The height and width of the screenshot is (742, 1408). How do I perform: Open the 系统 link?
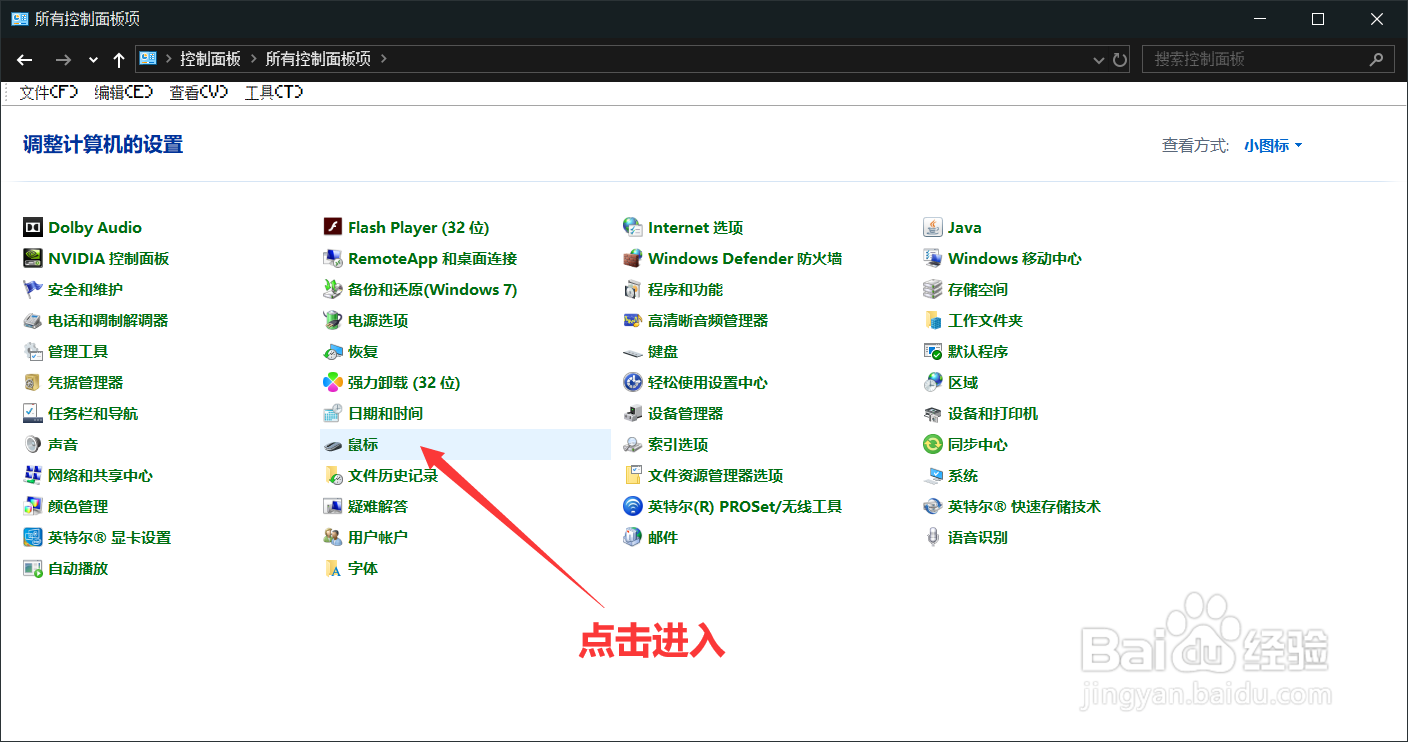coord(963,475)
